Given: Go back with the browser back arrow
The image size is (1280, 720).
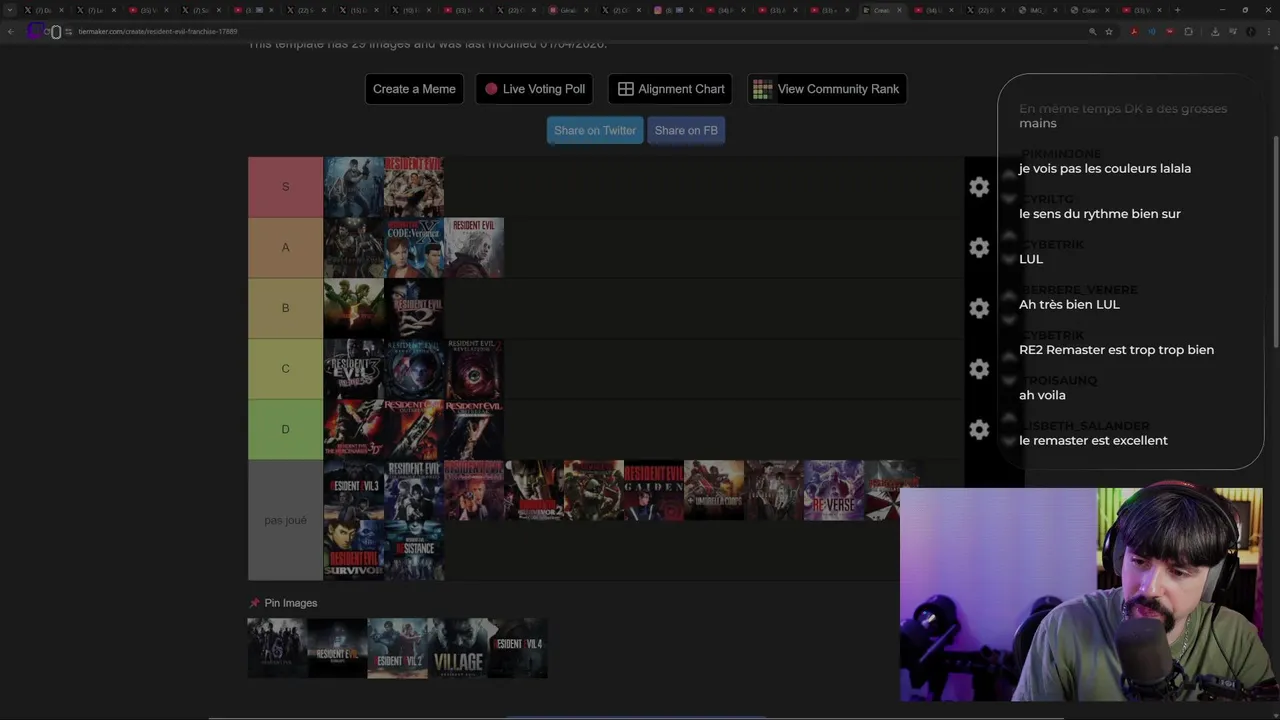Looking at the screenshot, I should (11, 31).
